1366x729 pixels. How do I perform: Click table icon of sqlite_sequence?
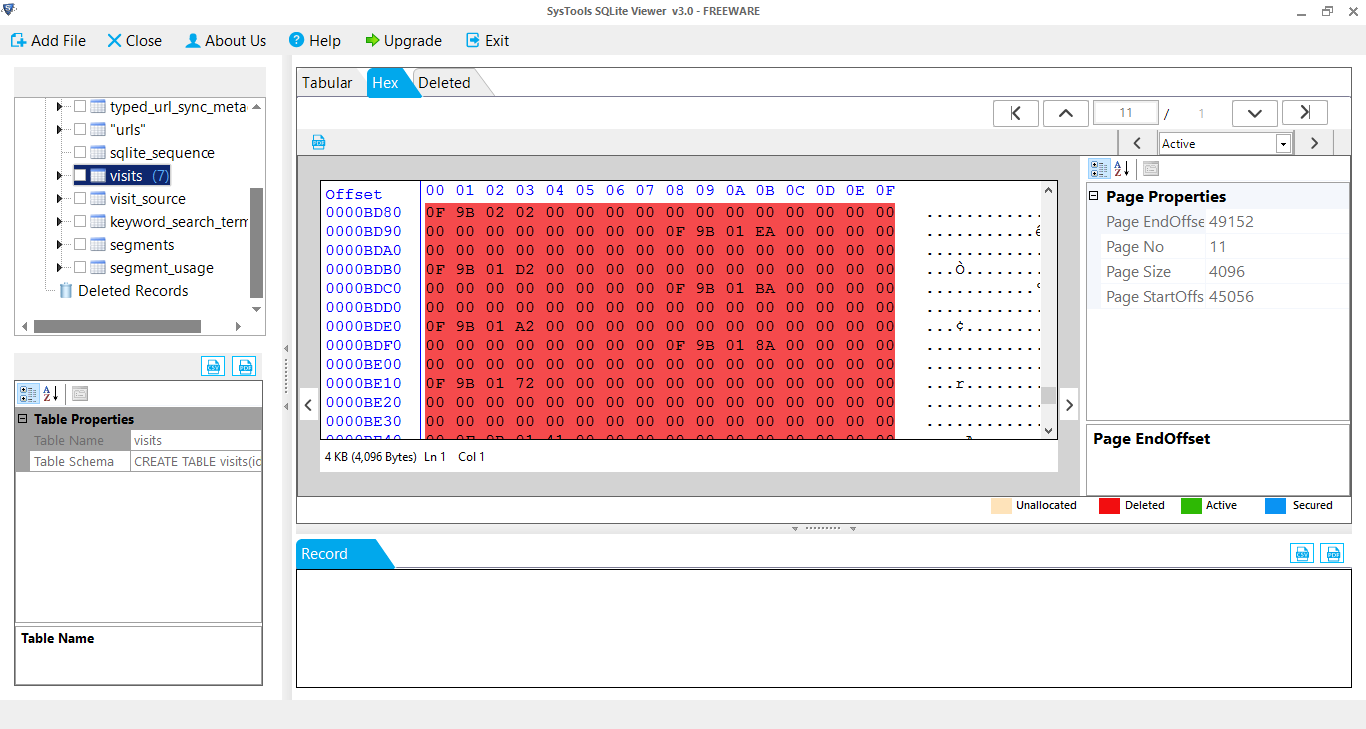pyautogui.click(x=98, y=153)
